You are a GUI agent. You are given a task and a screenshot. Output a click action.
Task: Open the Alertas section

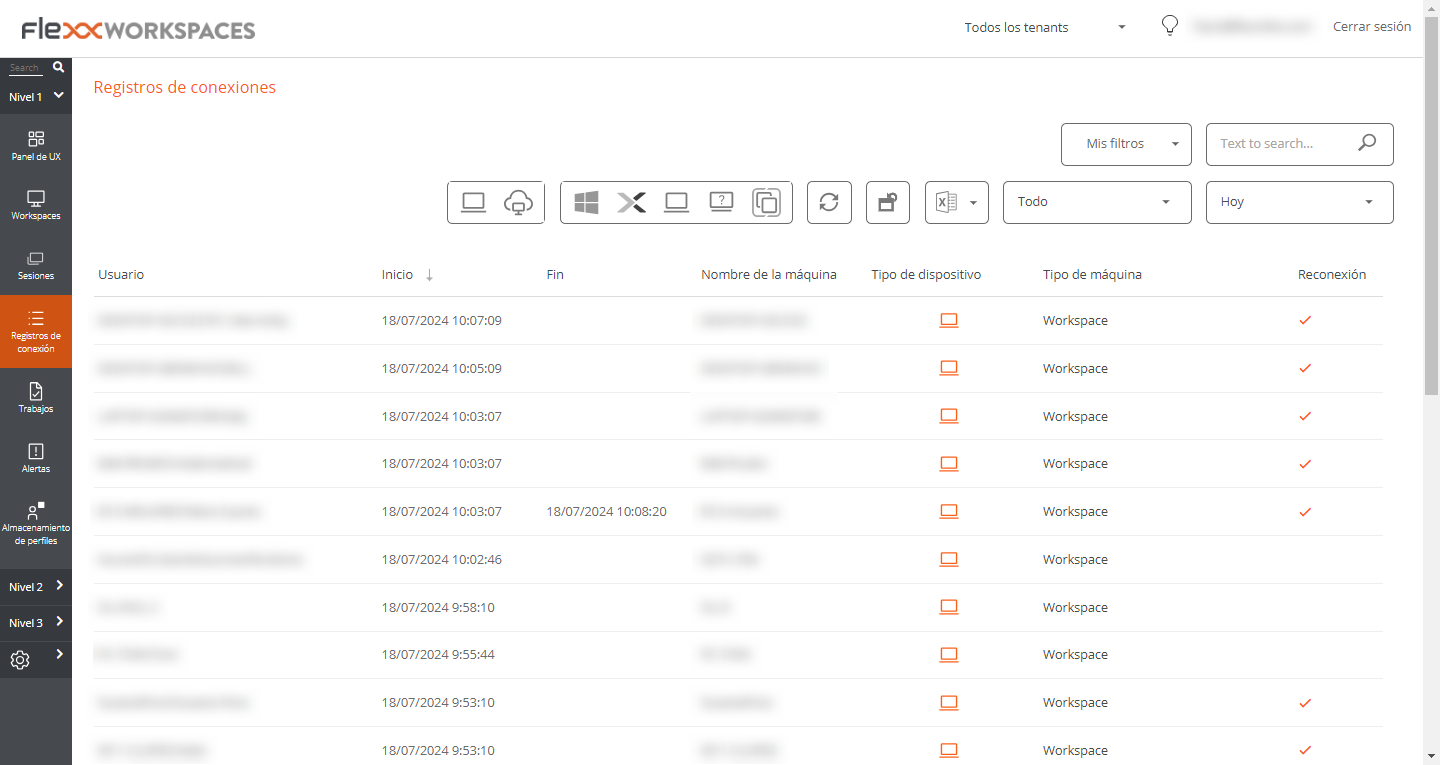36,457
